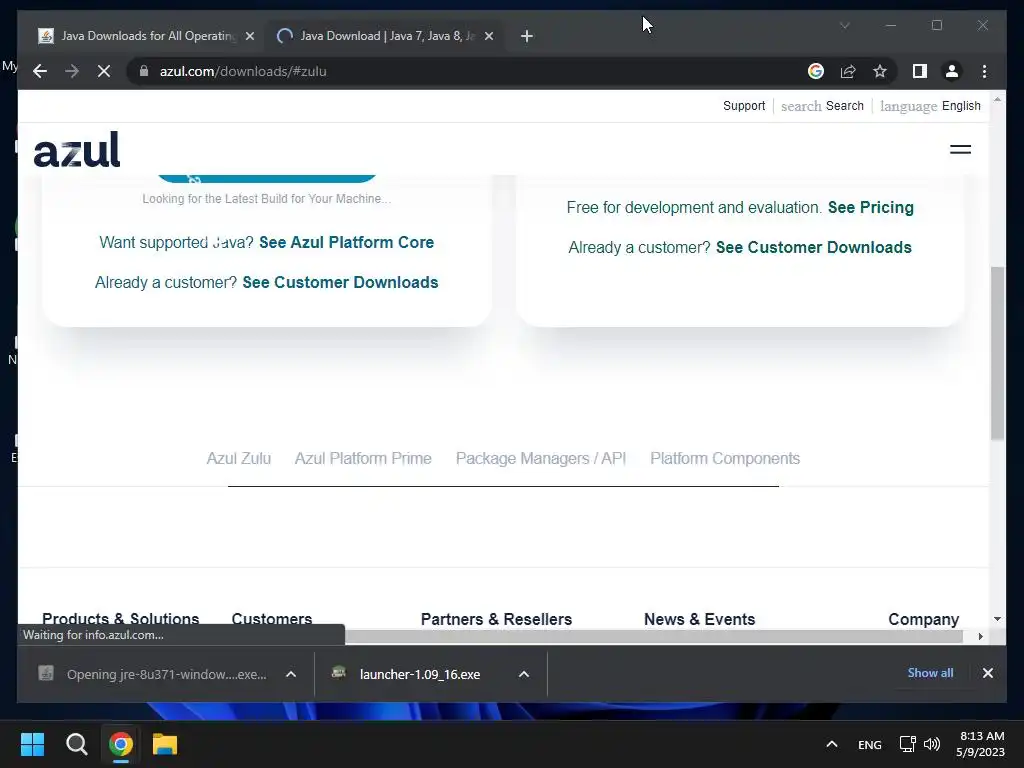Switch to Java Downloads for All Operating tab
The height and width of the screenshot is (768, 1024).
tap(148, 36)
